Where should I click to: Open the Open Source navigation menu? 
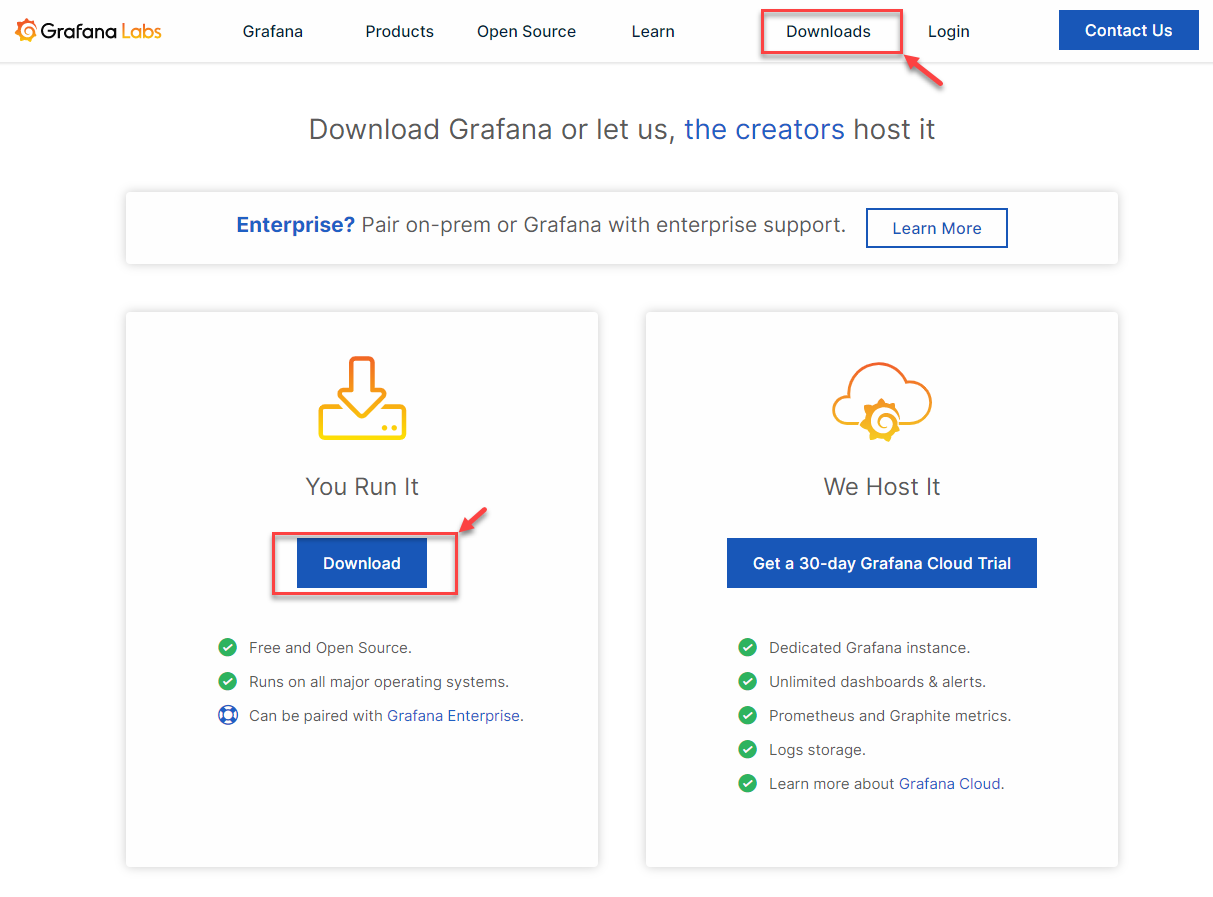(x=526, y=31)
